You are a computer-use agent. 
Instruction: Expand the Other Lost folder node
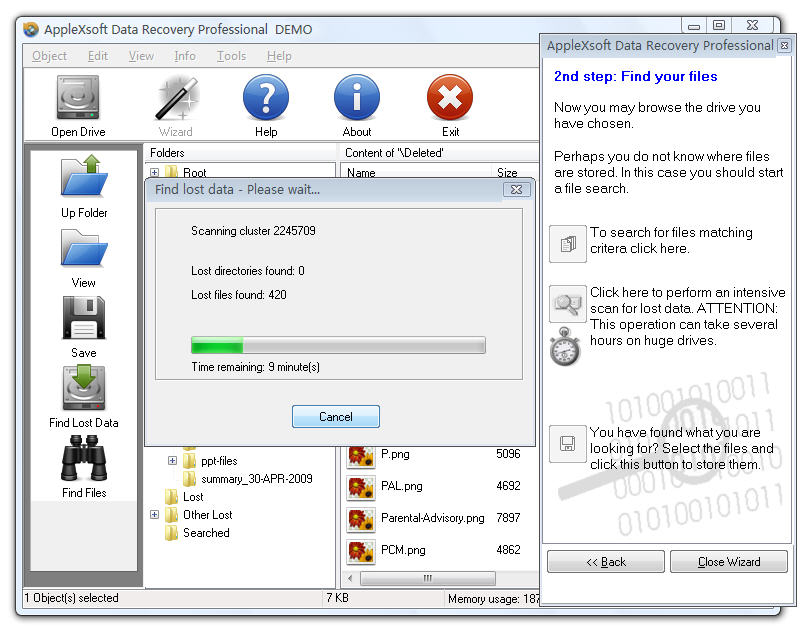[x=154, y=515]
